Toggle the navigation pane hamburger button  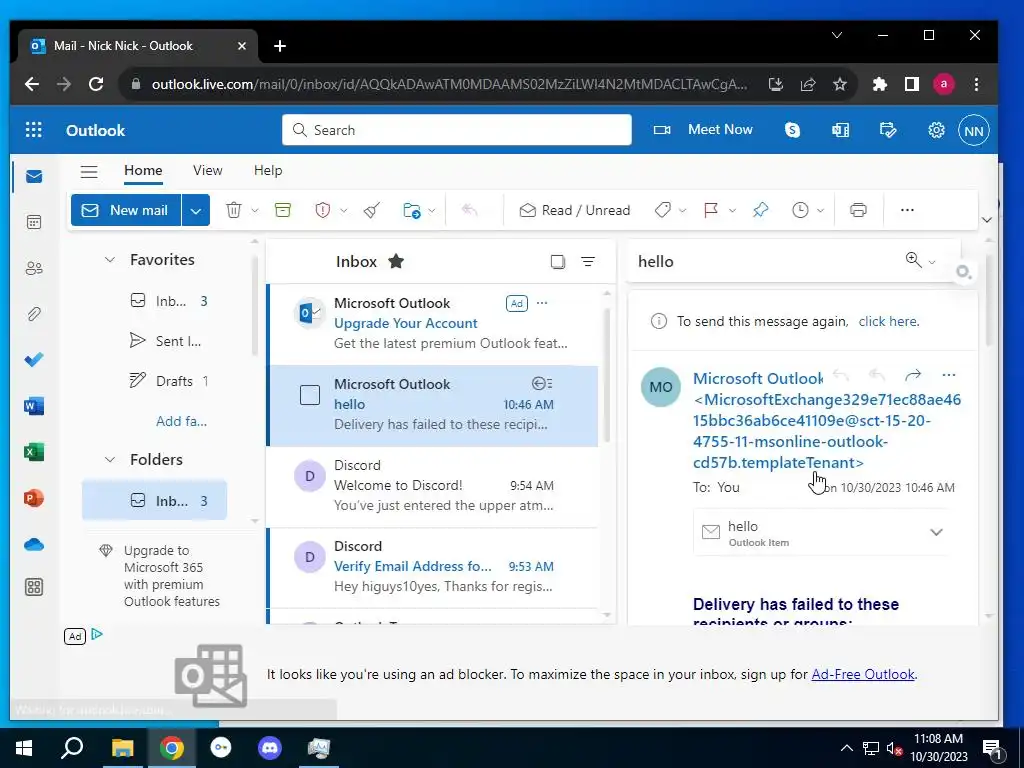tap(89, 172)
